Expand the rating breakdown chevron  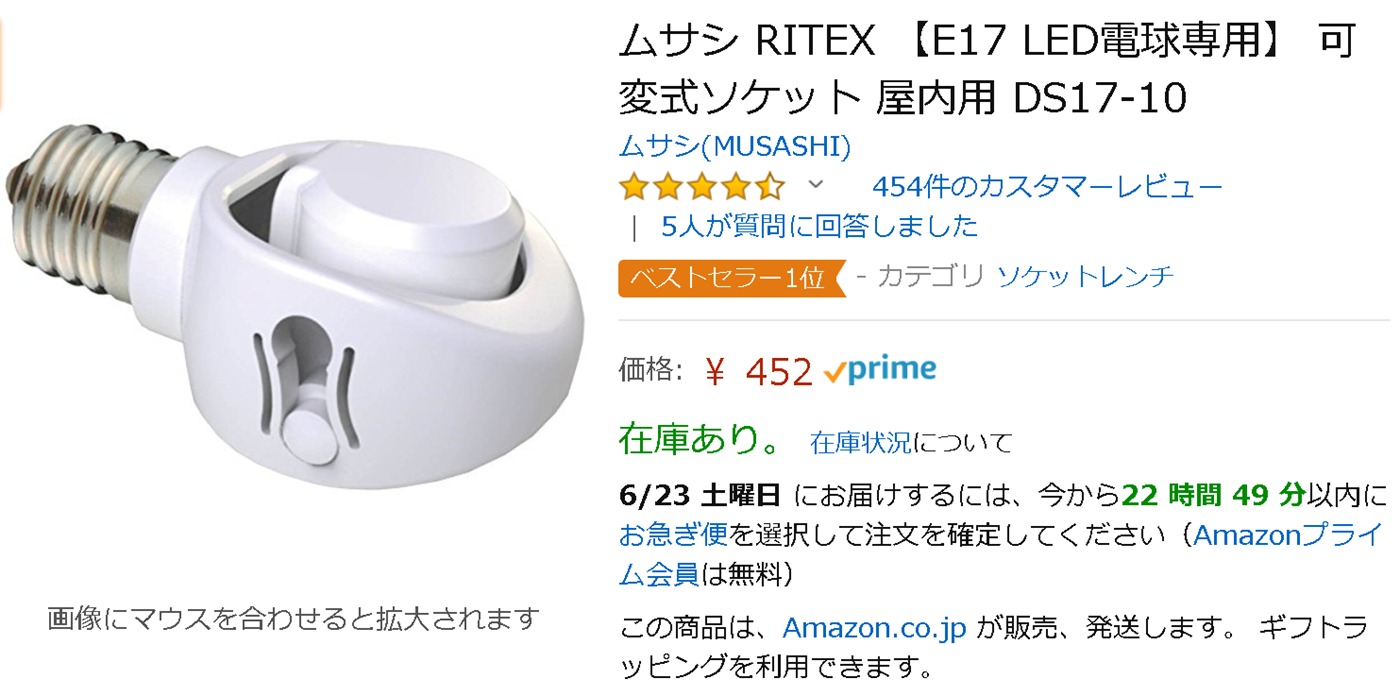(815, 184)
